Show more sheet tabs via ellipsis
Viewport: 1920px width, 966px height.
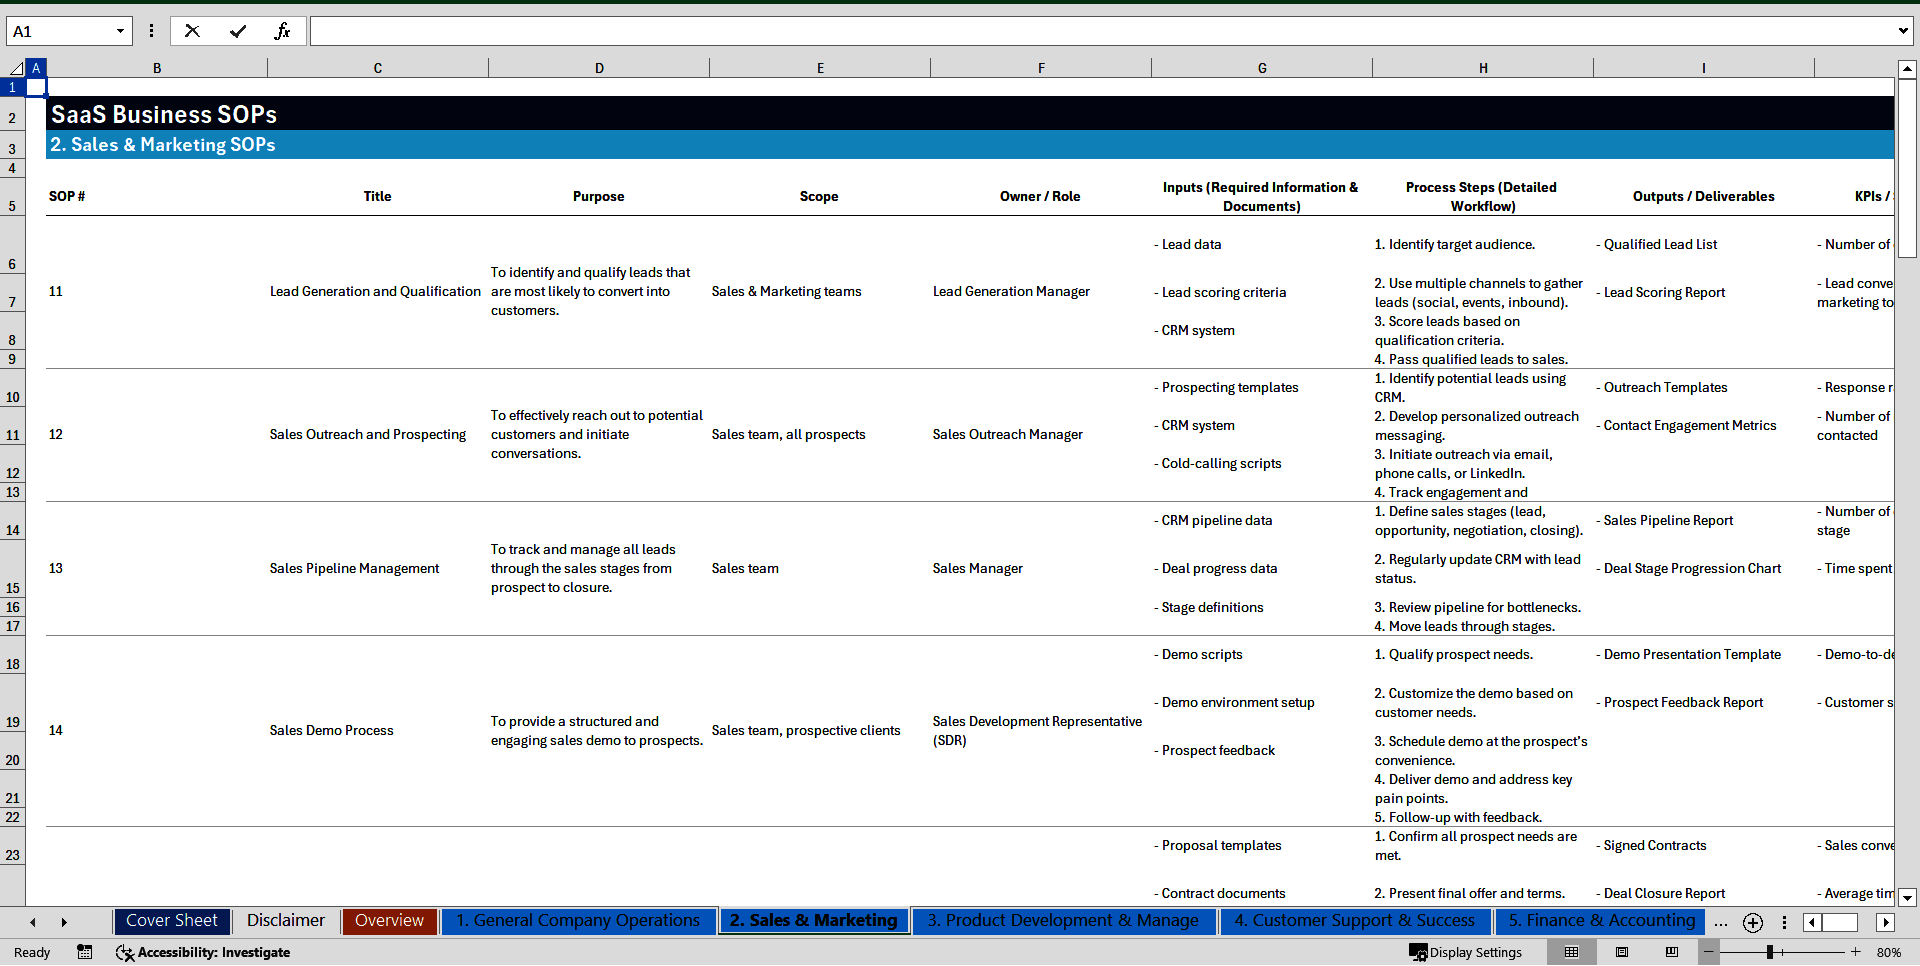(1720, 922)
